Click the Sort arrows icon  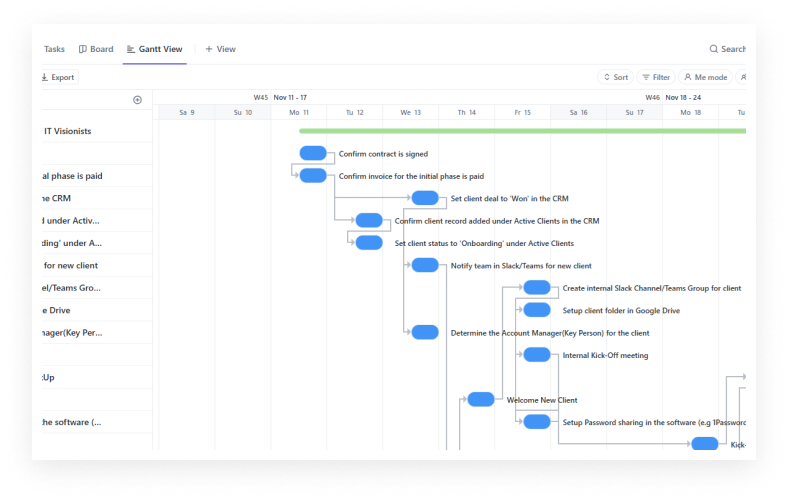(607, 77)
